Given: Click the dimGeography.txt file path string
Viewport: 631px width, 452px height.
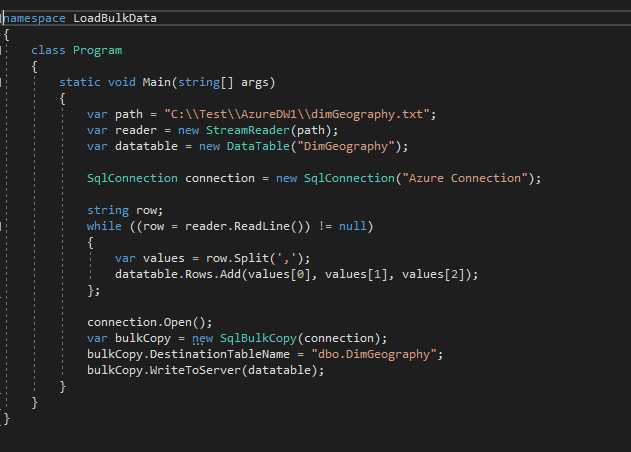Looking at the screenshot, I should 297,114.
